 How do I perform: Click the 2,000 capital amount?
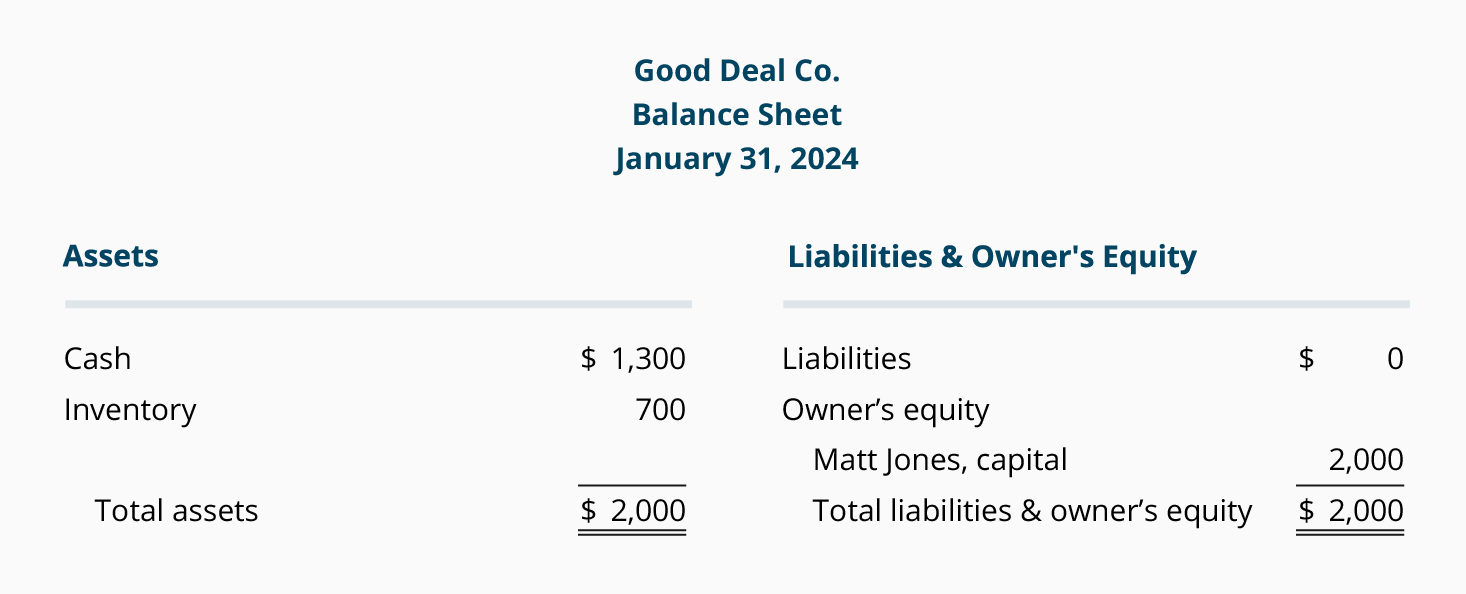point(1366,460)
